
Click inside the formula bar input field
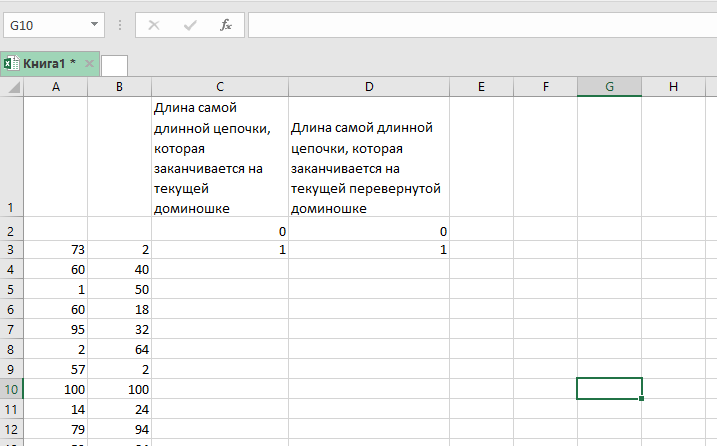tap(480, 25)
